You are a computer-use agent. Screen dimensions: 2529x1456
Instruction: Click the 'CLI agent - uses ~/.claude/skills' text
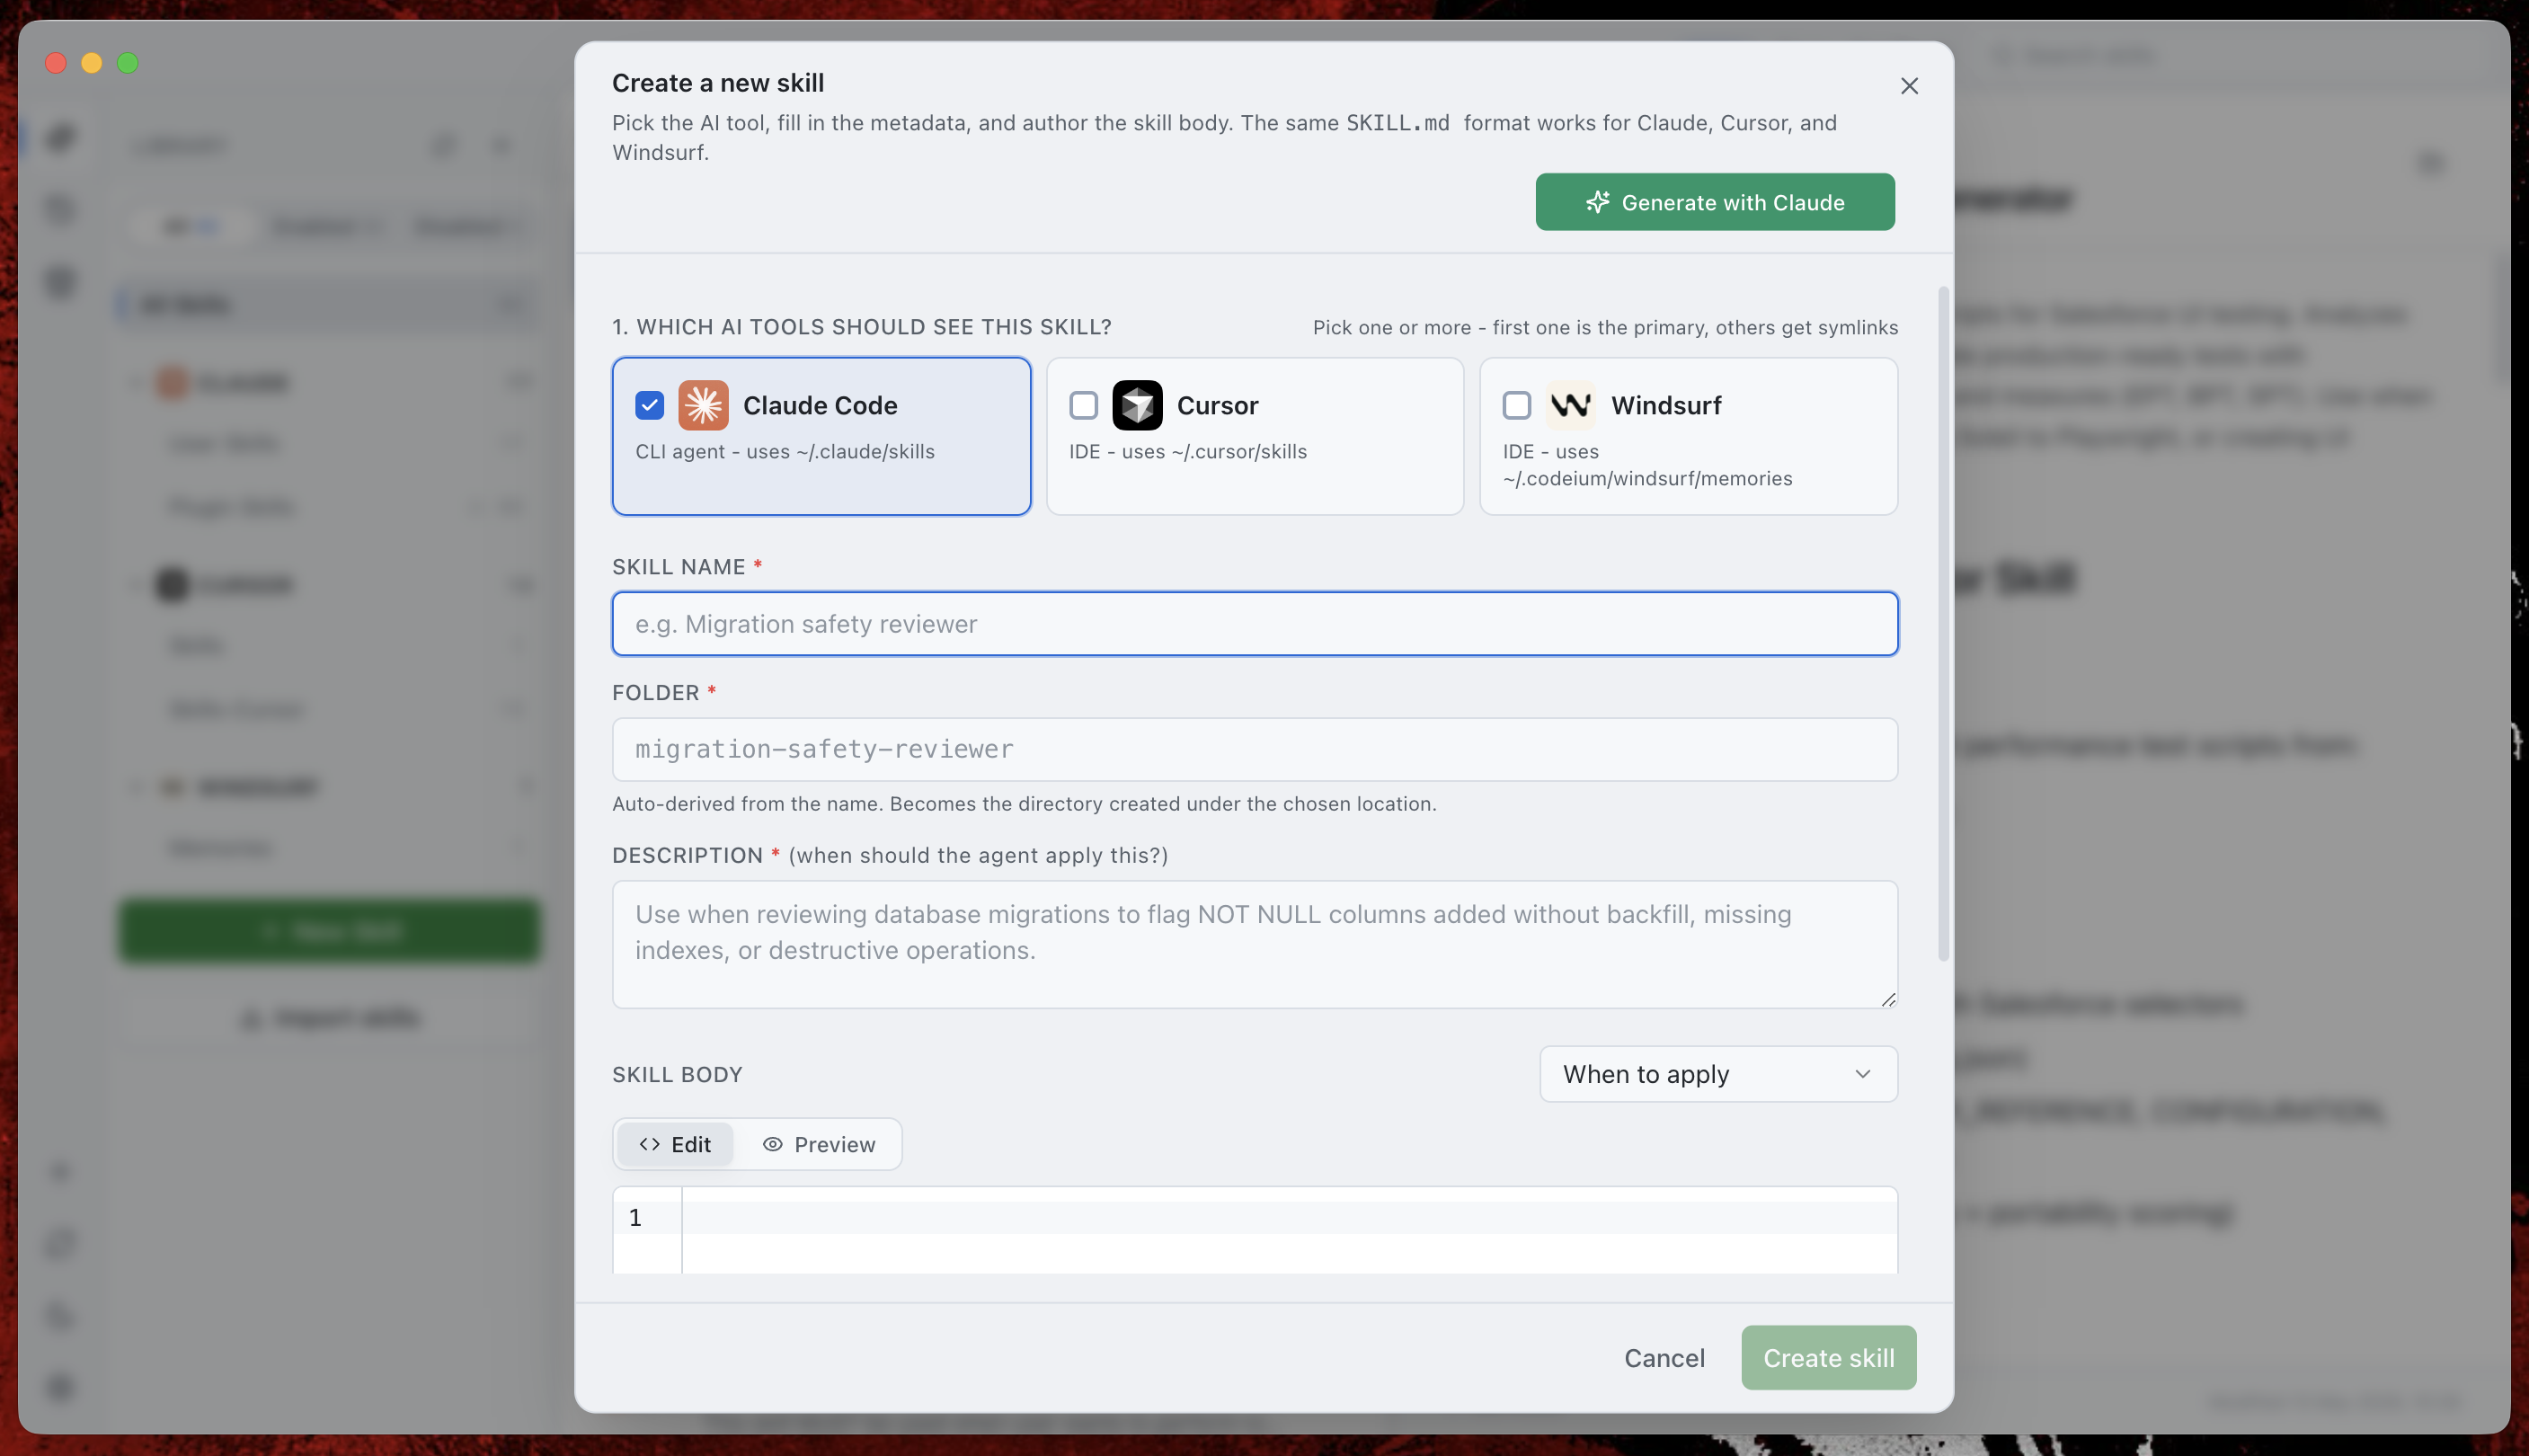click(785, 452)
